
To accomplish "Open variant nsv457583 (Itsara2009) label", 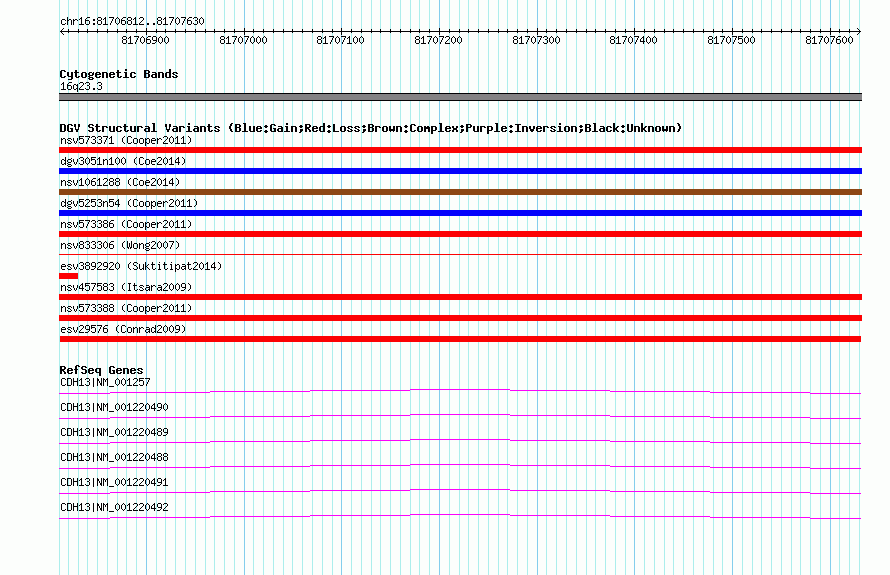I will (x=126, y=287).
